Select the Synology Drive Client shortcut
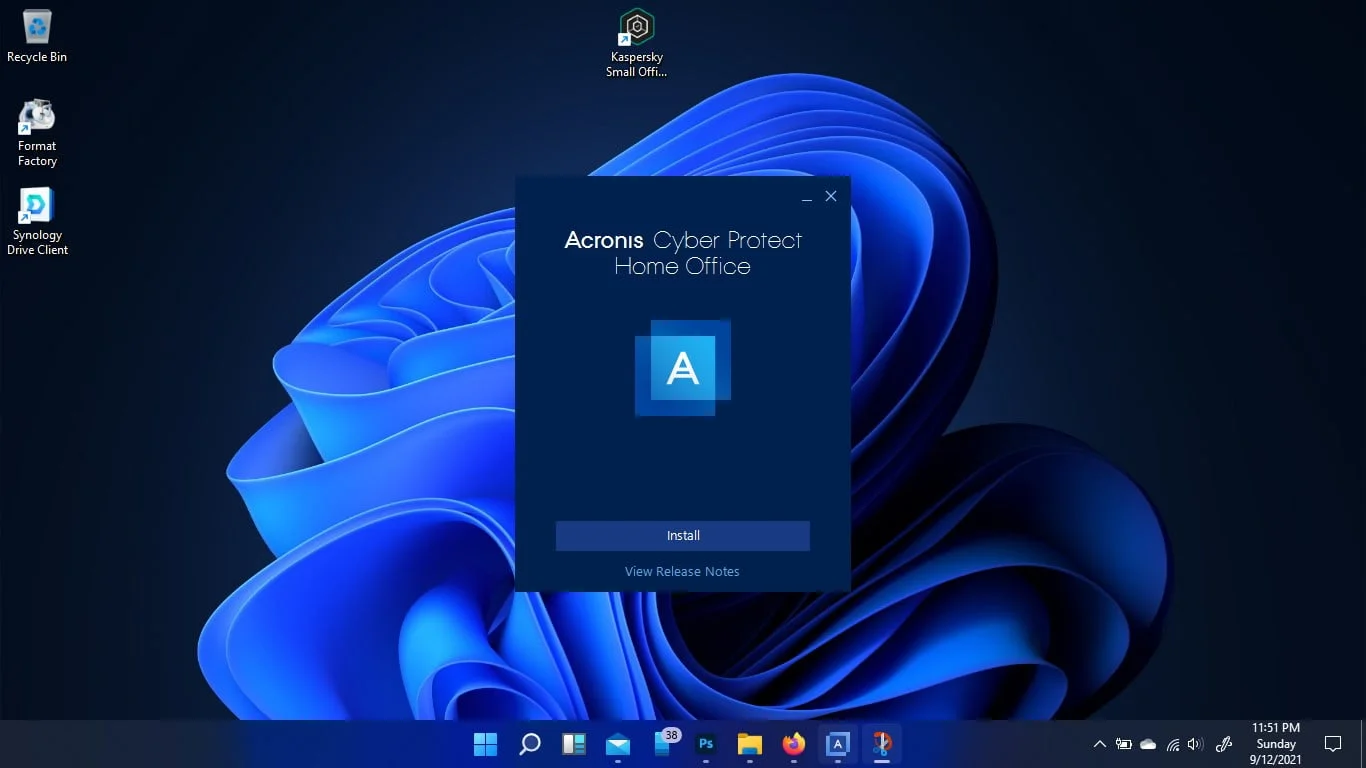This screenshot has width=1366, height=768. pos(37,221)
